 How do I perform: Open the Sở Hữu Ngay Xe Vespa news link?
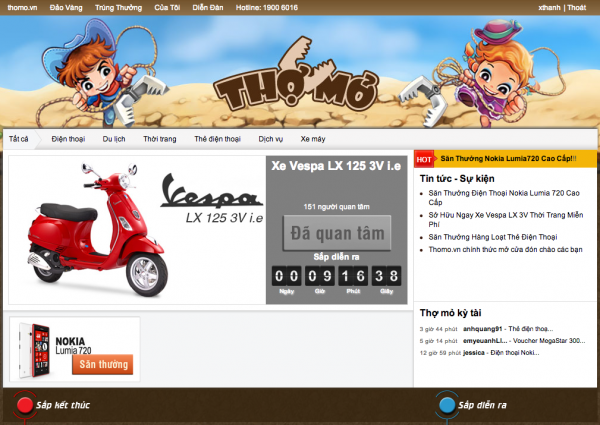pos(497,214)
